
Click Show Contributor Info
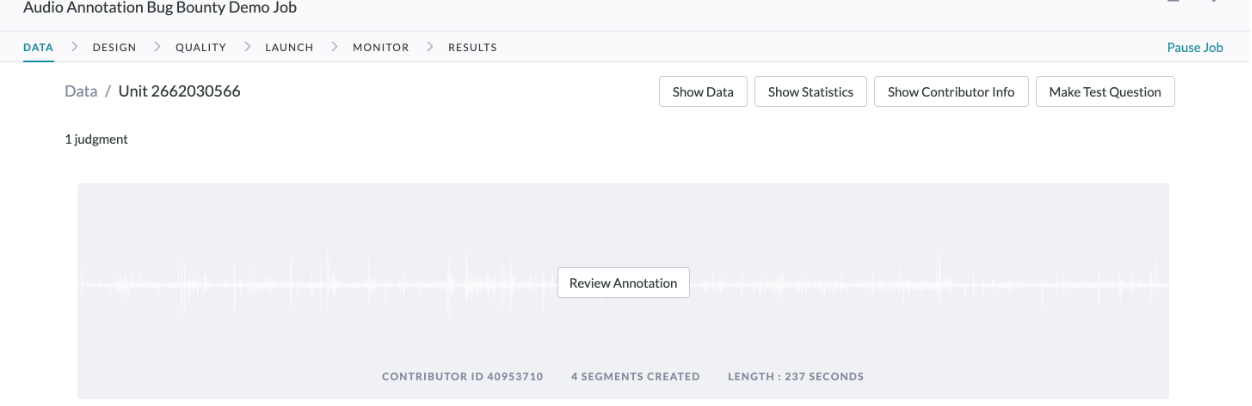(x=951, y=92)
